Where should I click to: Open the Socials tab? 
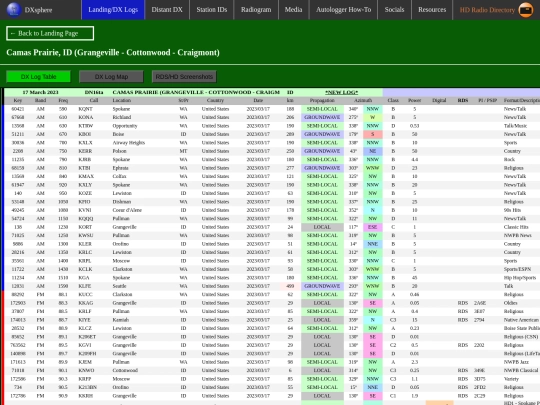(x=394, y=10)
